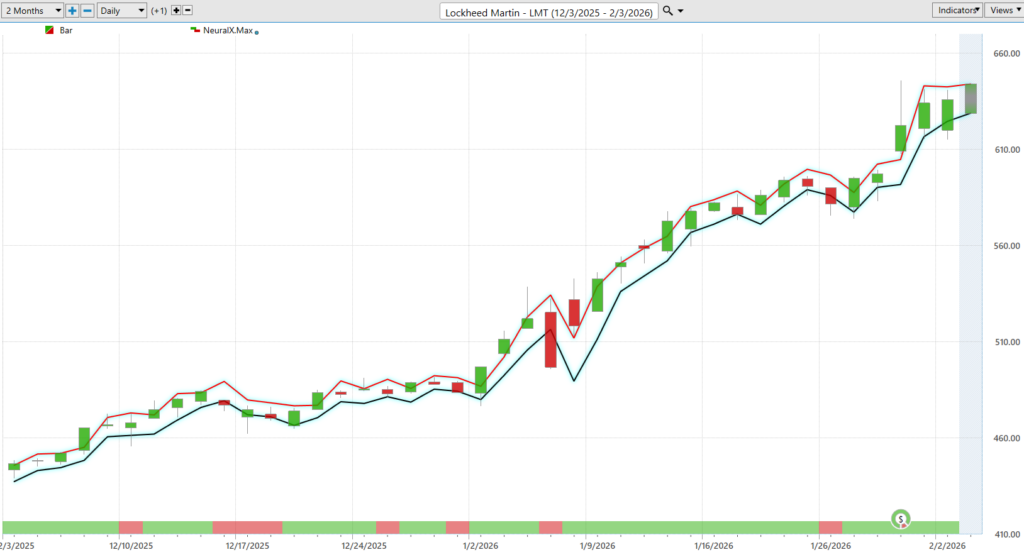1024x557 pixels.
Task: Click the blue plus zoom-in button
Action: point(72,10)
